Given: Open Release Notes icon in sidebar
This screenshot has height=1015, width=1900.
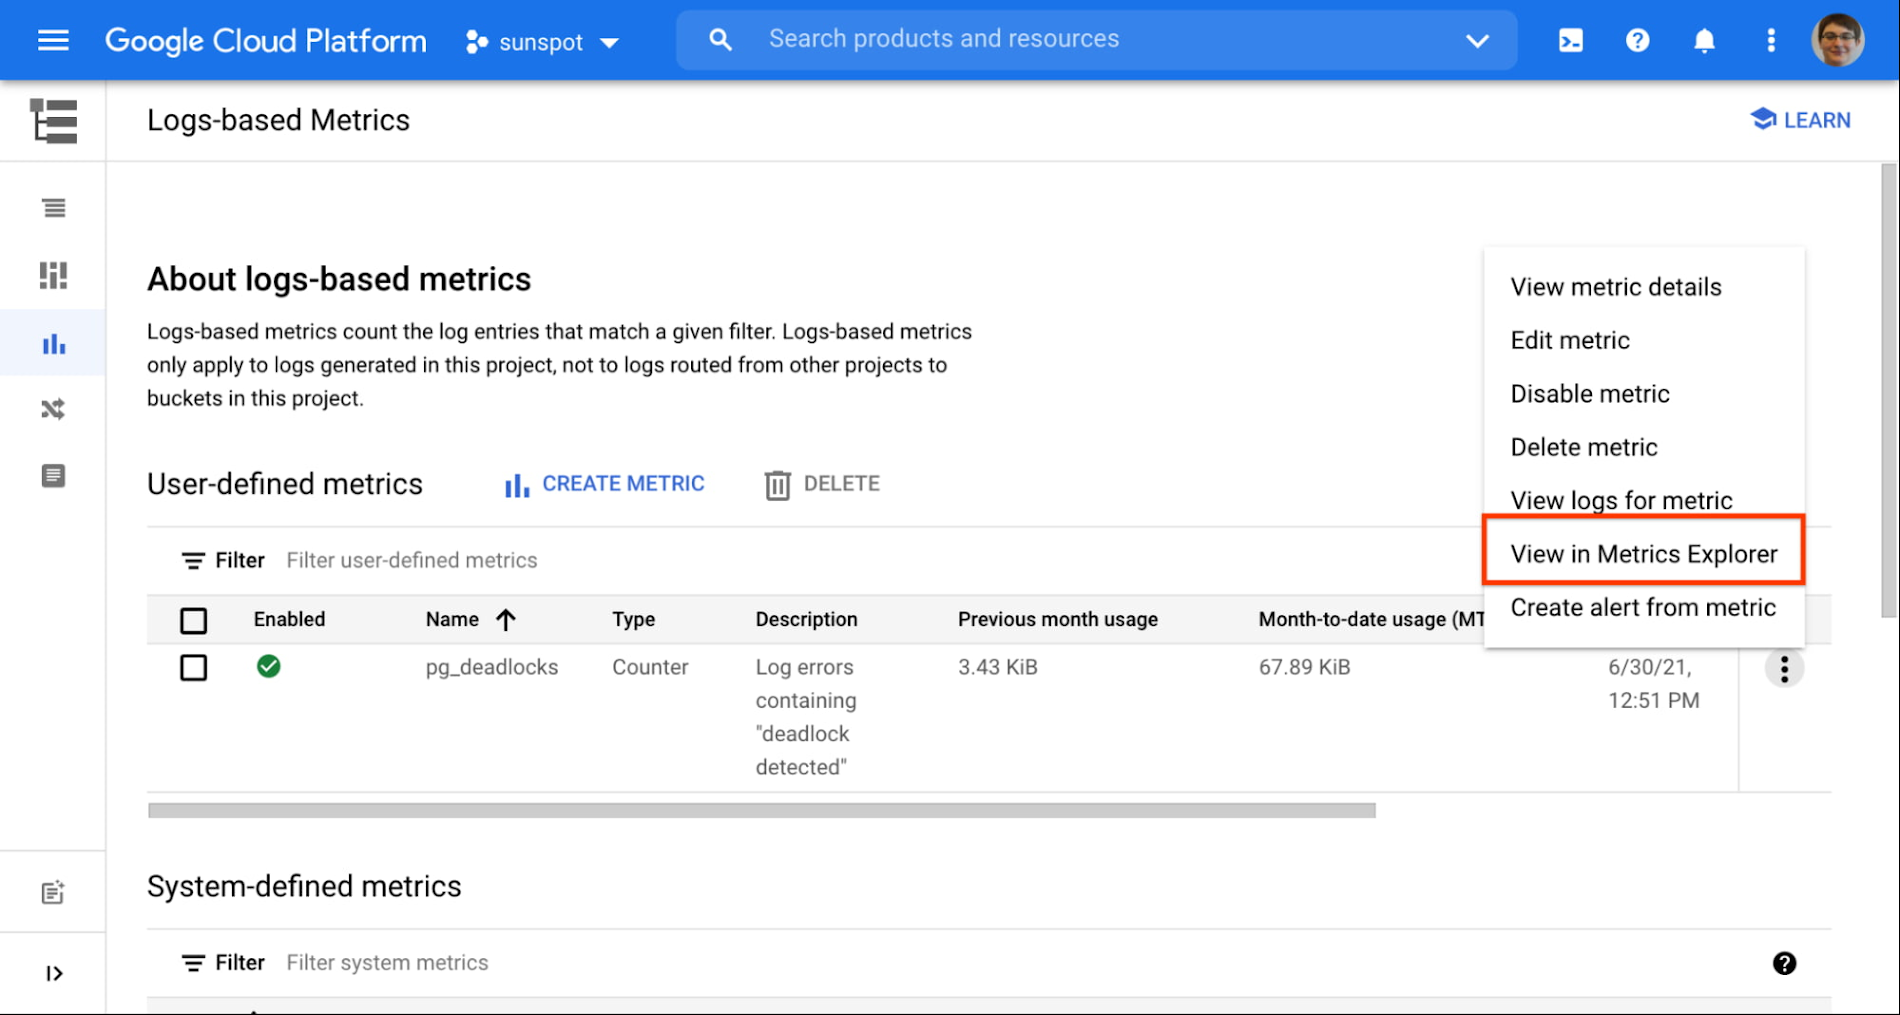Looking at the screenshot, I should pyautogui.click(x=53, y=892).
